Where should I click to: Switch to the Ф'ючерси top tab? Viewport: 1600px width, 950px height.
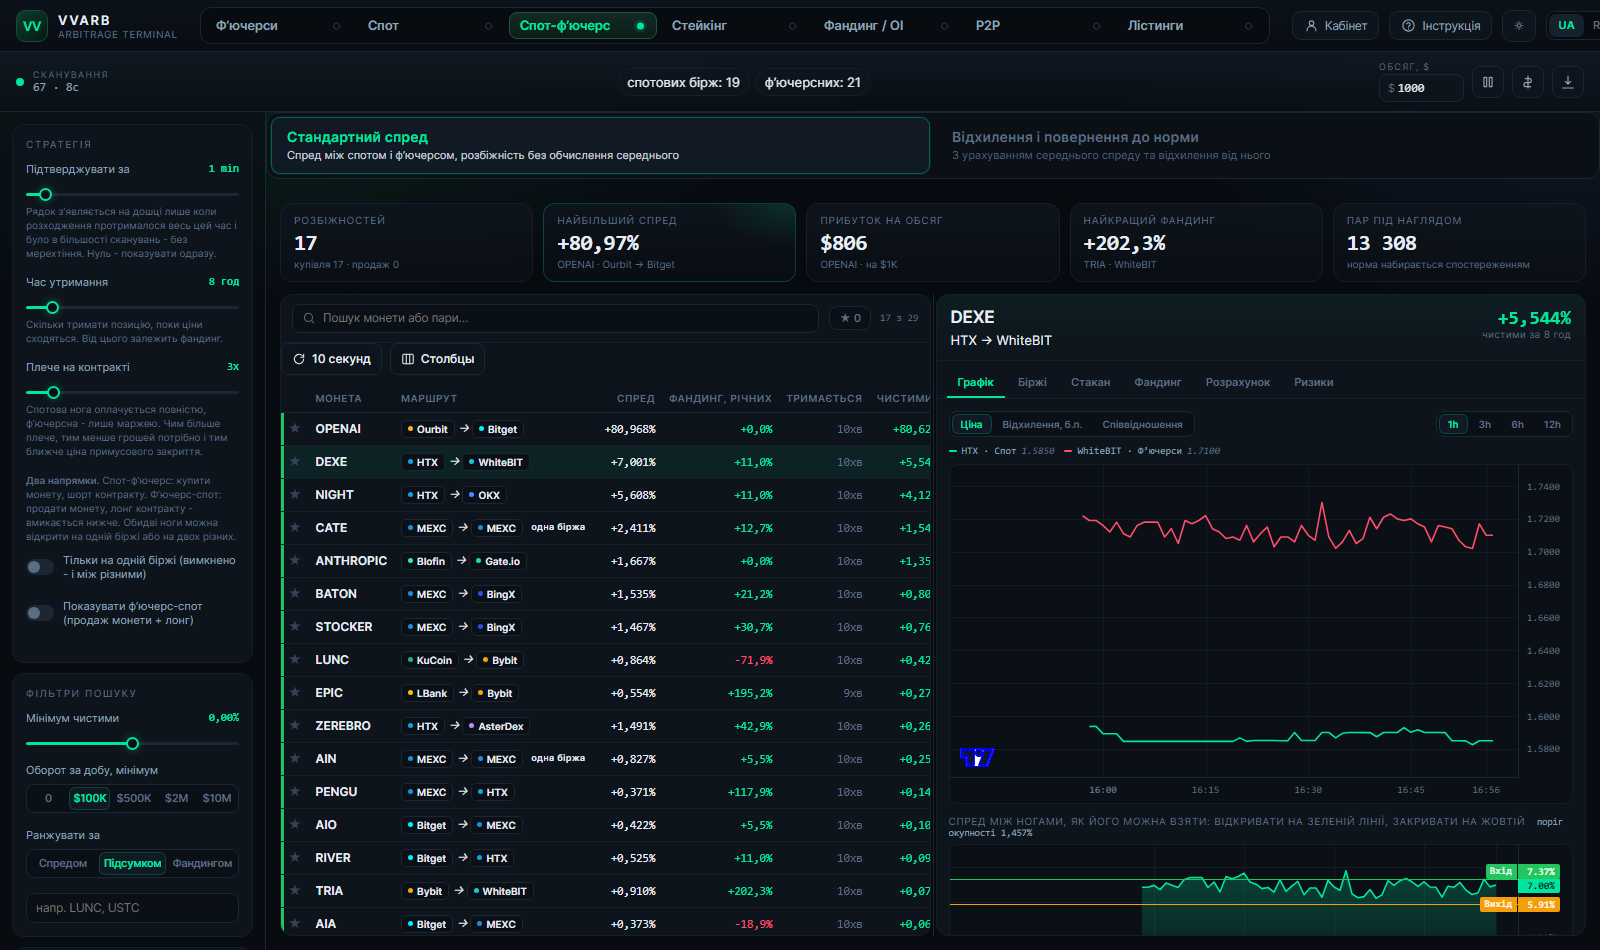[x=277, y=26]
